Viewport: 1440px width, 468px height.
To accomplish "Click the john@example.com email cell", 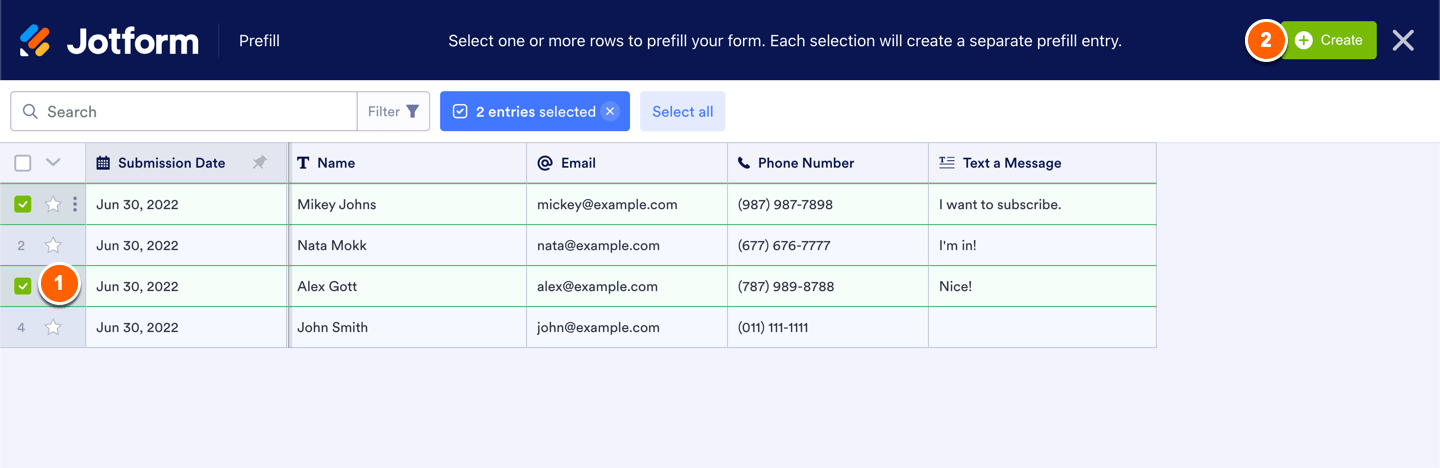I will tap(598, 328).
